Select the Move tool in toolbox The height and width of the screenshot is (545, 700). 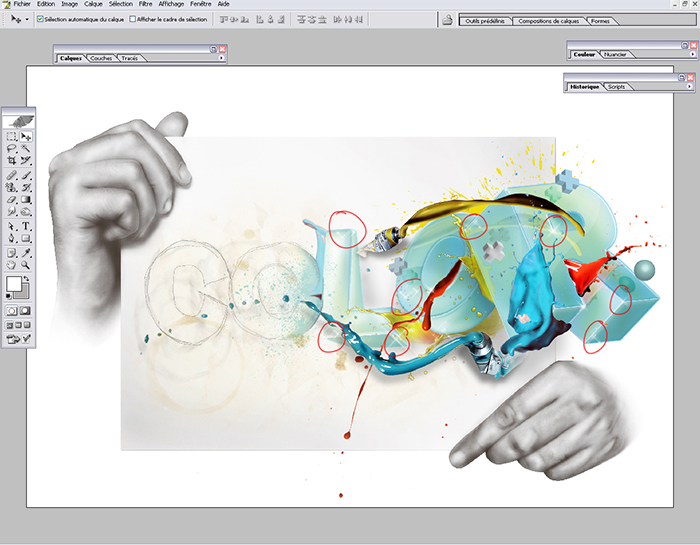[x=26, y=136]
